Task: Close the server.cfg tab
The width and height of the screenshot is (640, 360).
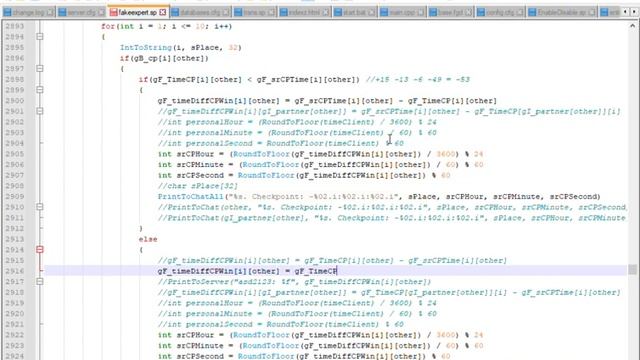Action: [102, 12]
